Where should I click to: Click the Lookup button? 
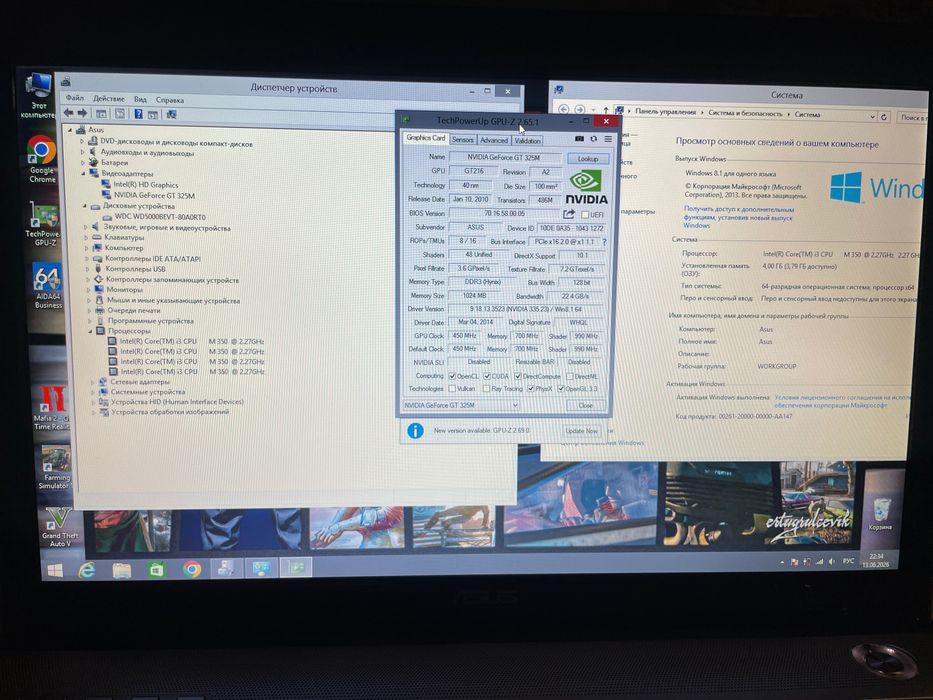coord(587,158)
